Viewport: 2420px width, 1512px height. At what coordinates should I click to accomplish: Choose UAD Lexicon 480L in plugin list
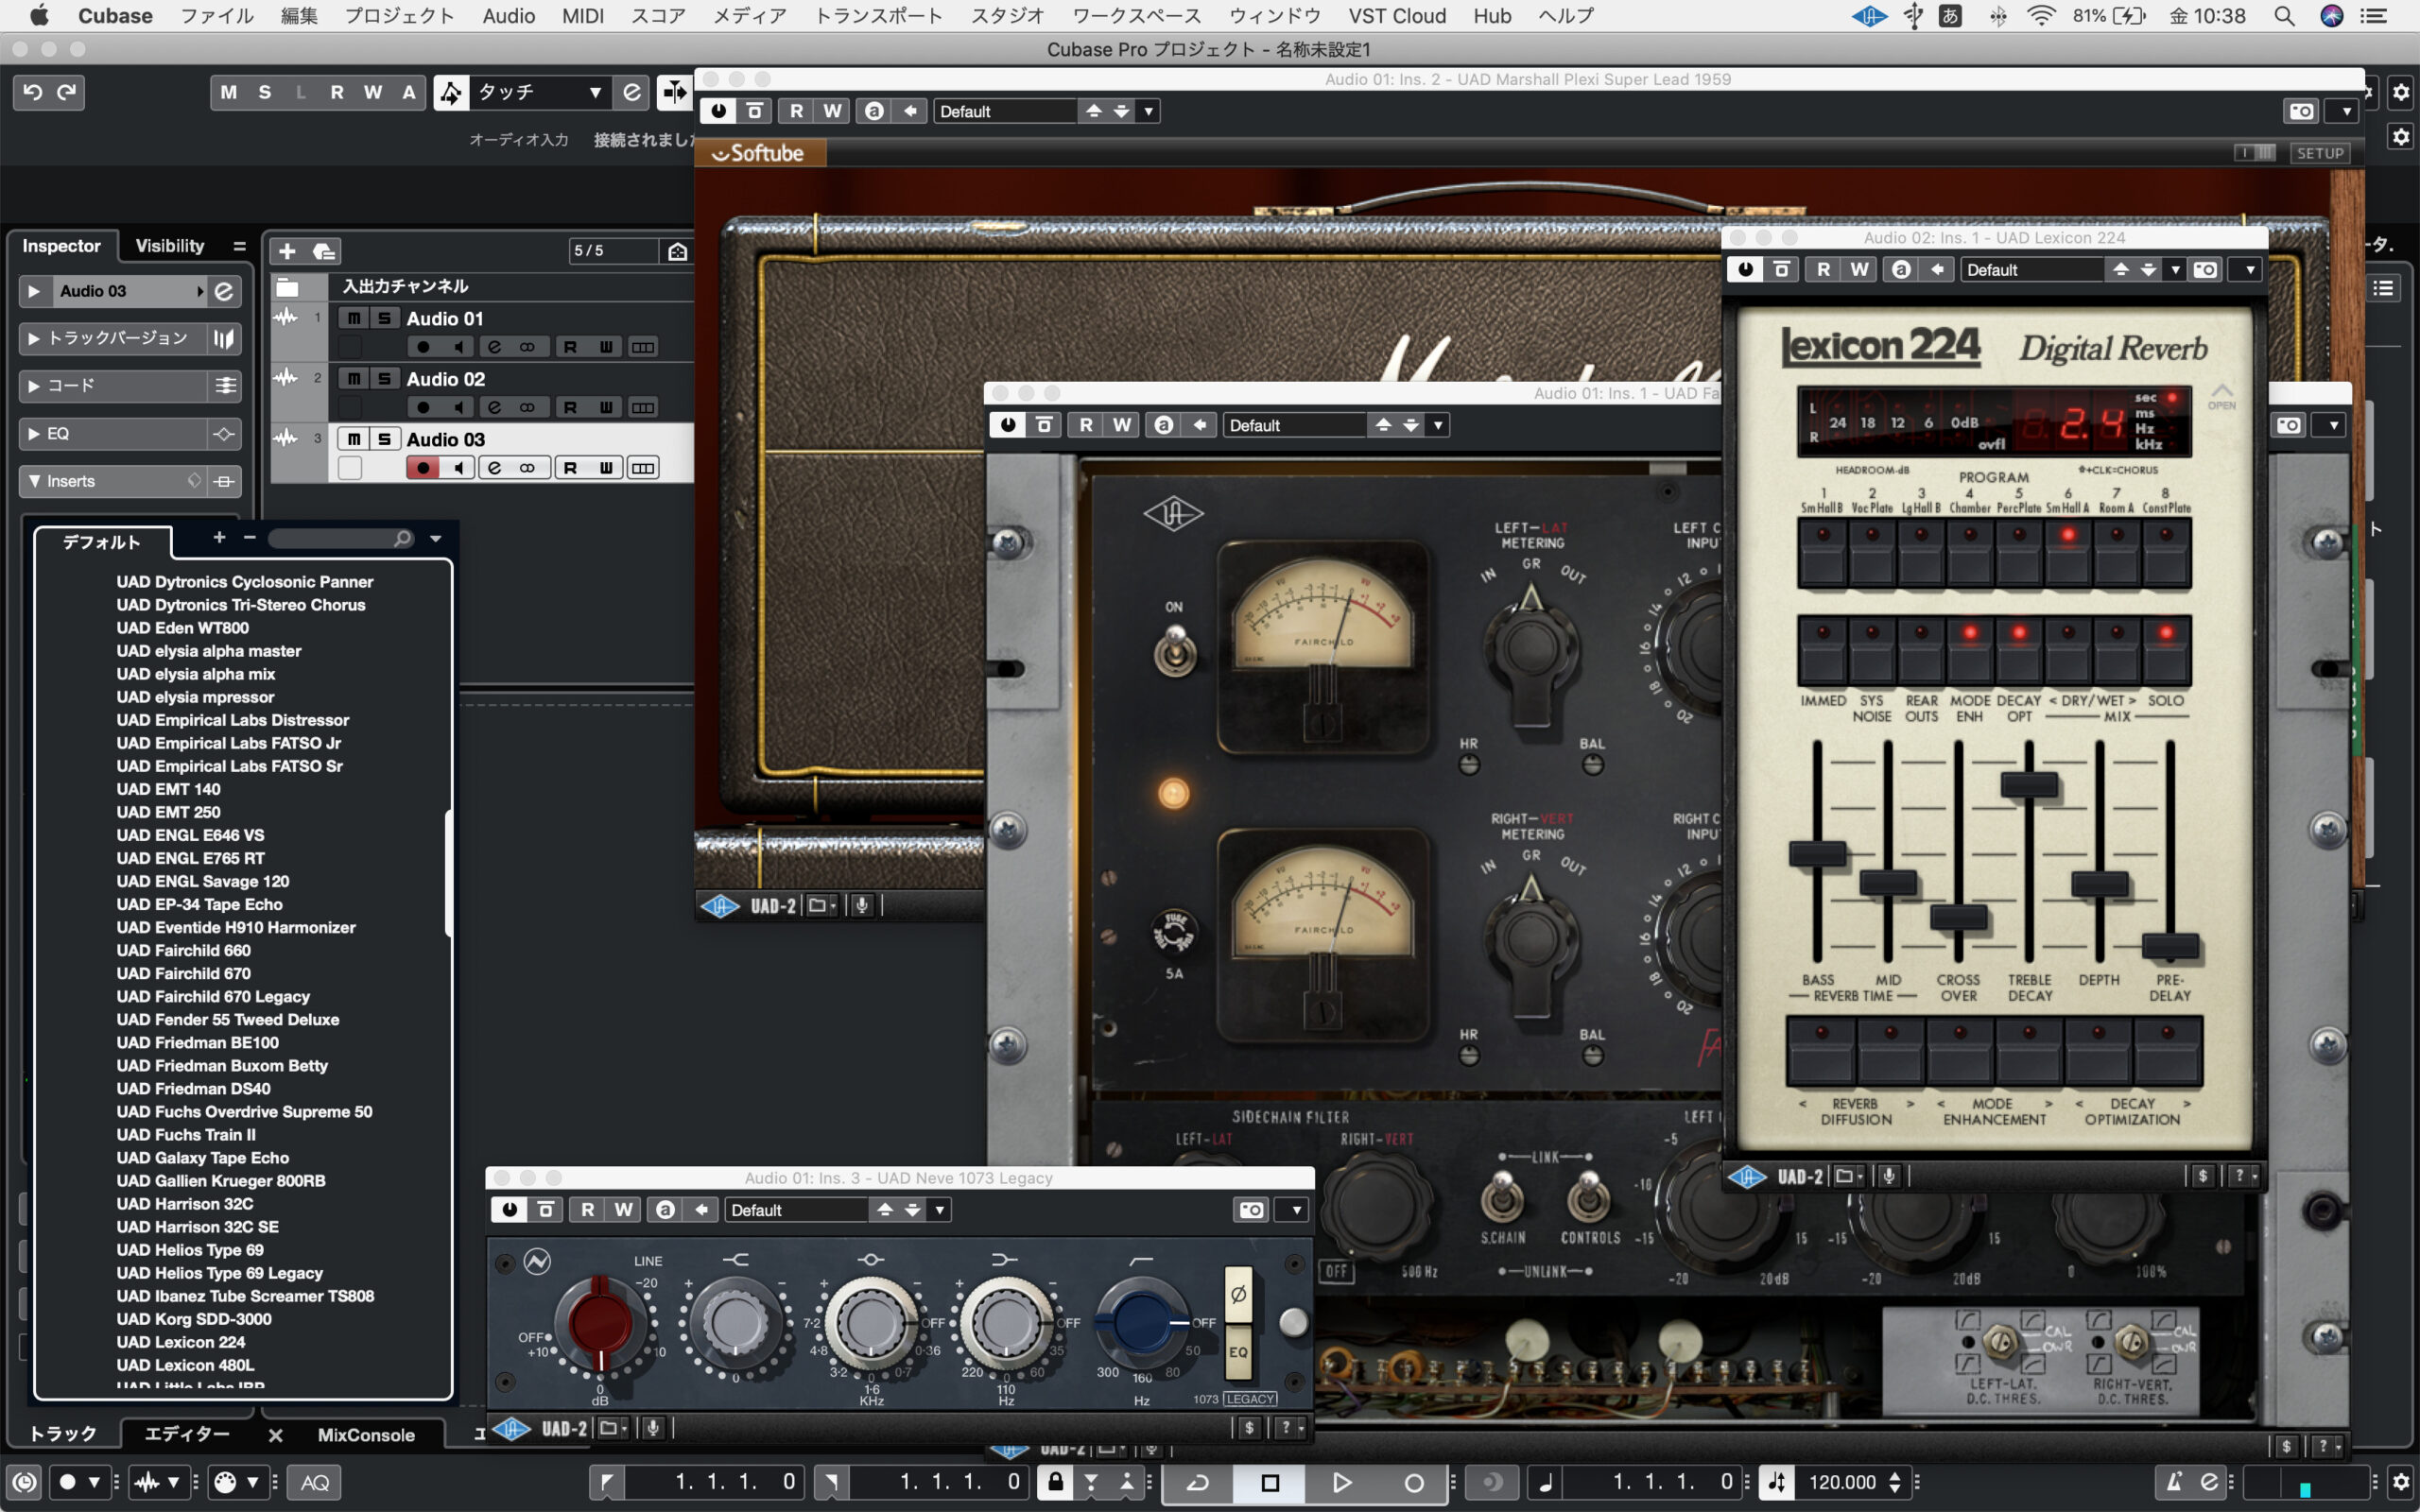185,1365
